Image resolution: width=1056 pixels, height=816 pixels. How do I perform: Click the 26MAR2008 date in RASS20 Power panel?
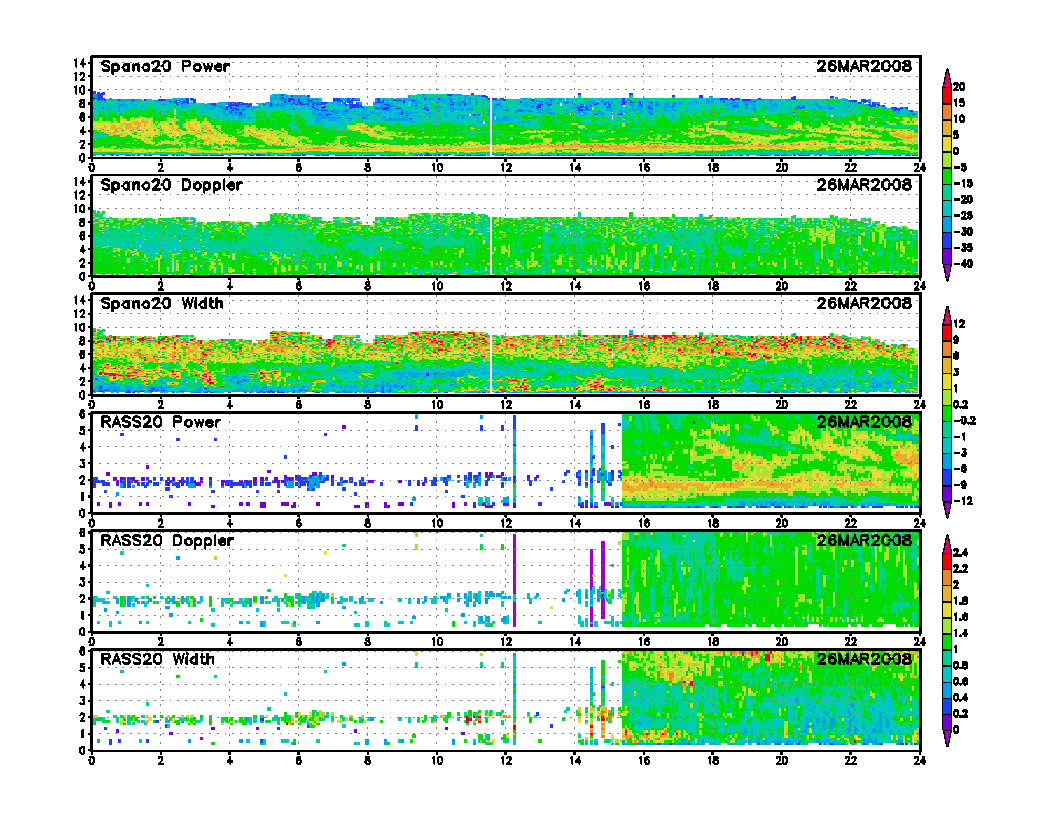864,422
